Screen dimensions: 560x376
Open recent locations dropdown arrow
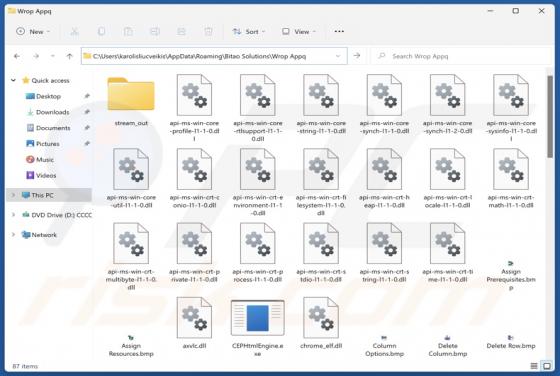pyautogui.click(x=52, y=56)
